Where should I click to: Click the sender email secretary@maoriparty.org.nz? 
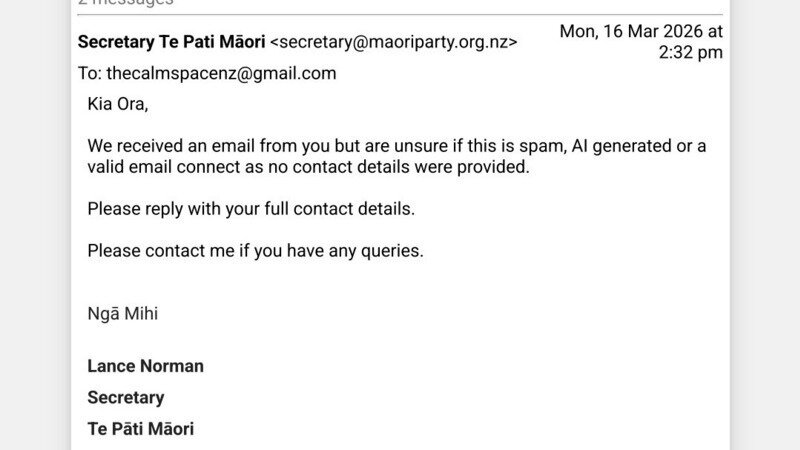(x=394, y=43)
